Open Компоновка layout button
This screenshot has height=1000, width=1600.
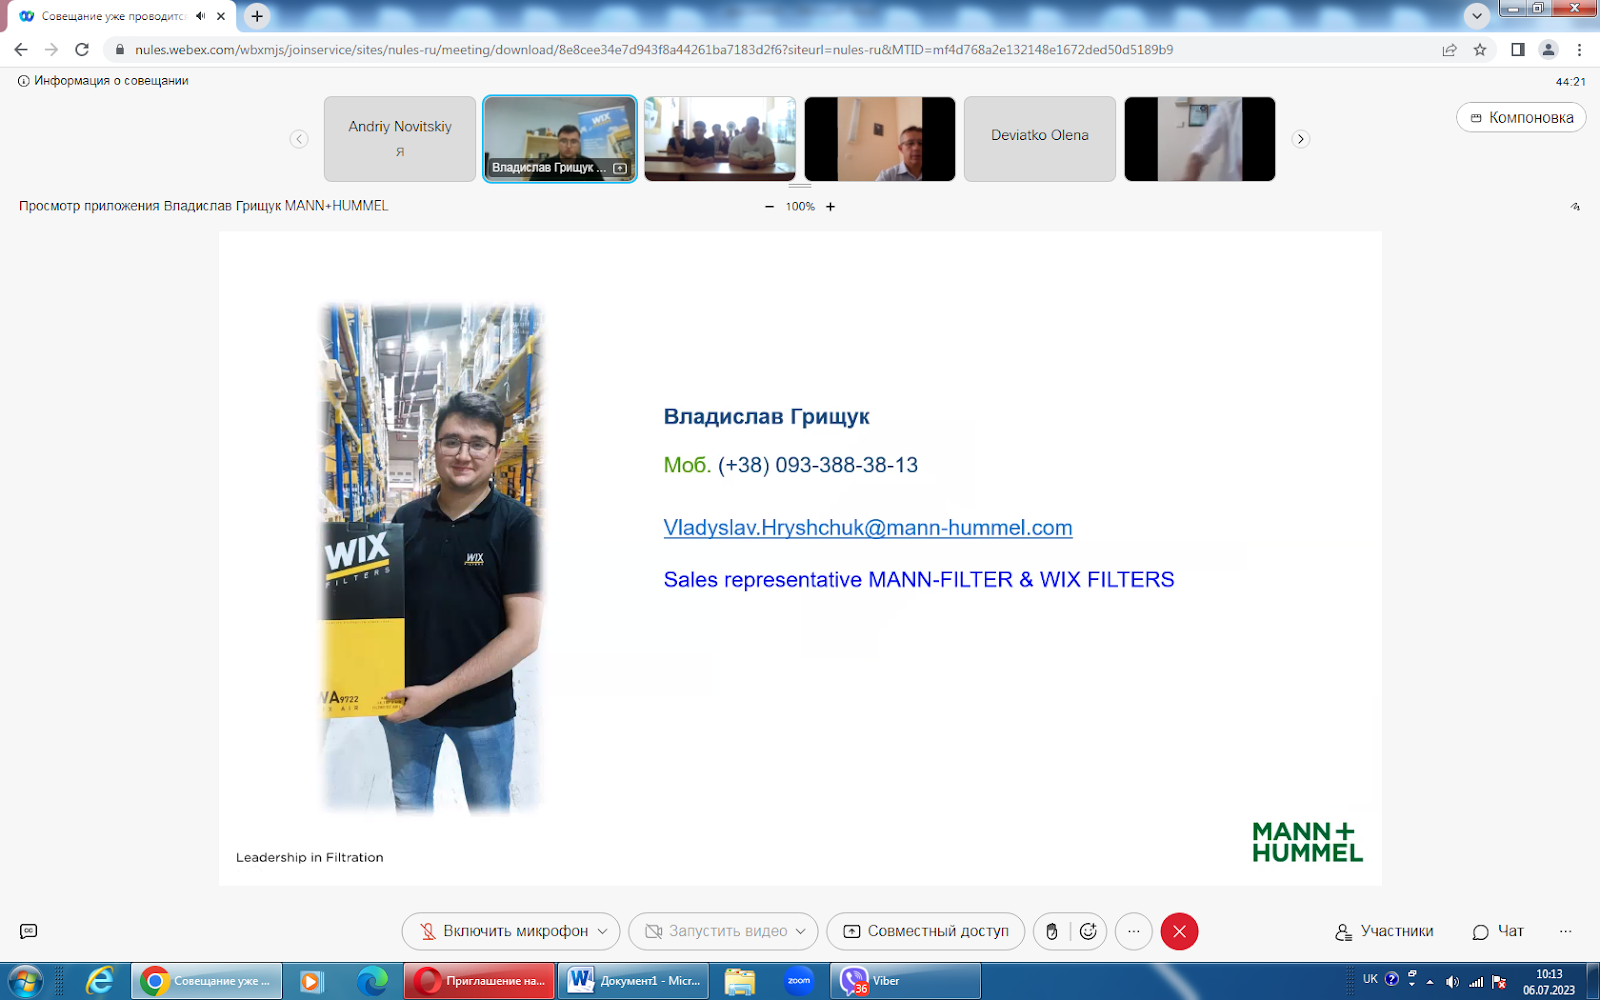pyautogui.click(x=1521, y=117)
